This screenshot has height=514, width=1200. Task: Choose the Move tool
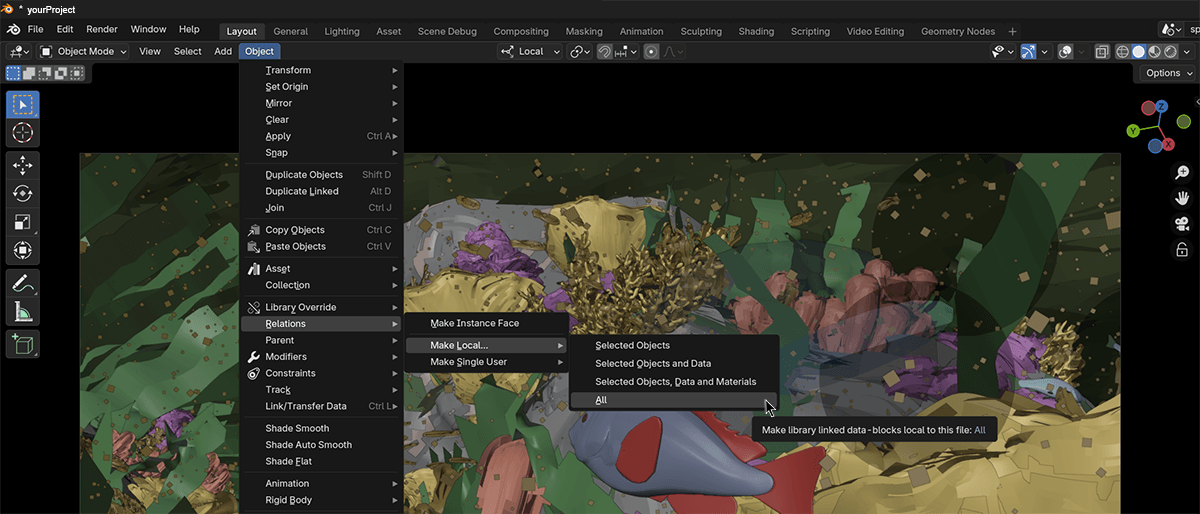pyautogui.click(x=23, y=165)
